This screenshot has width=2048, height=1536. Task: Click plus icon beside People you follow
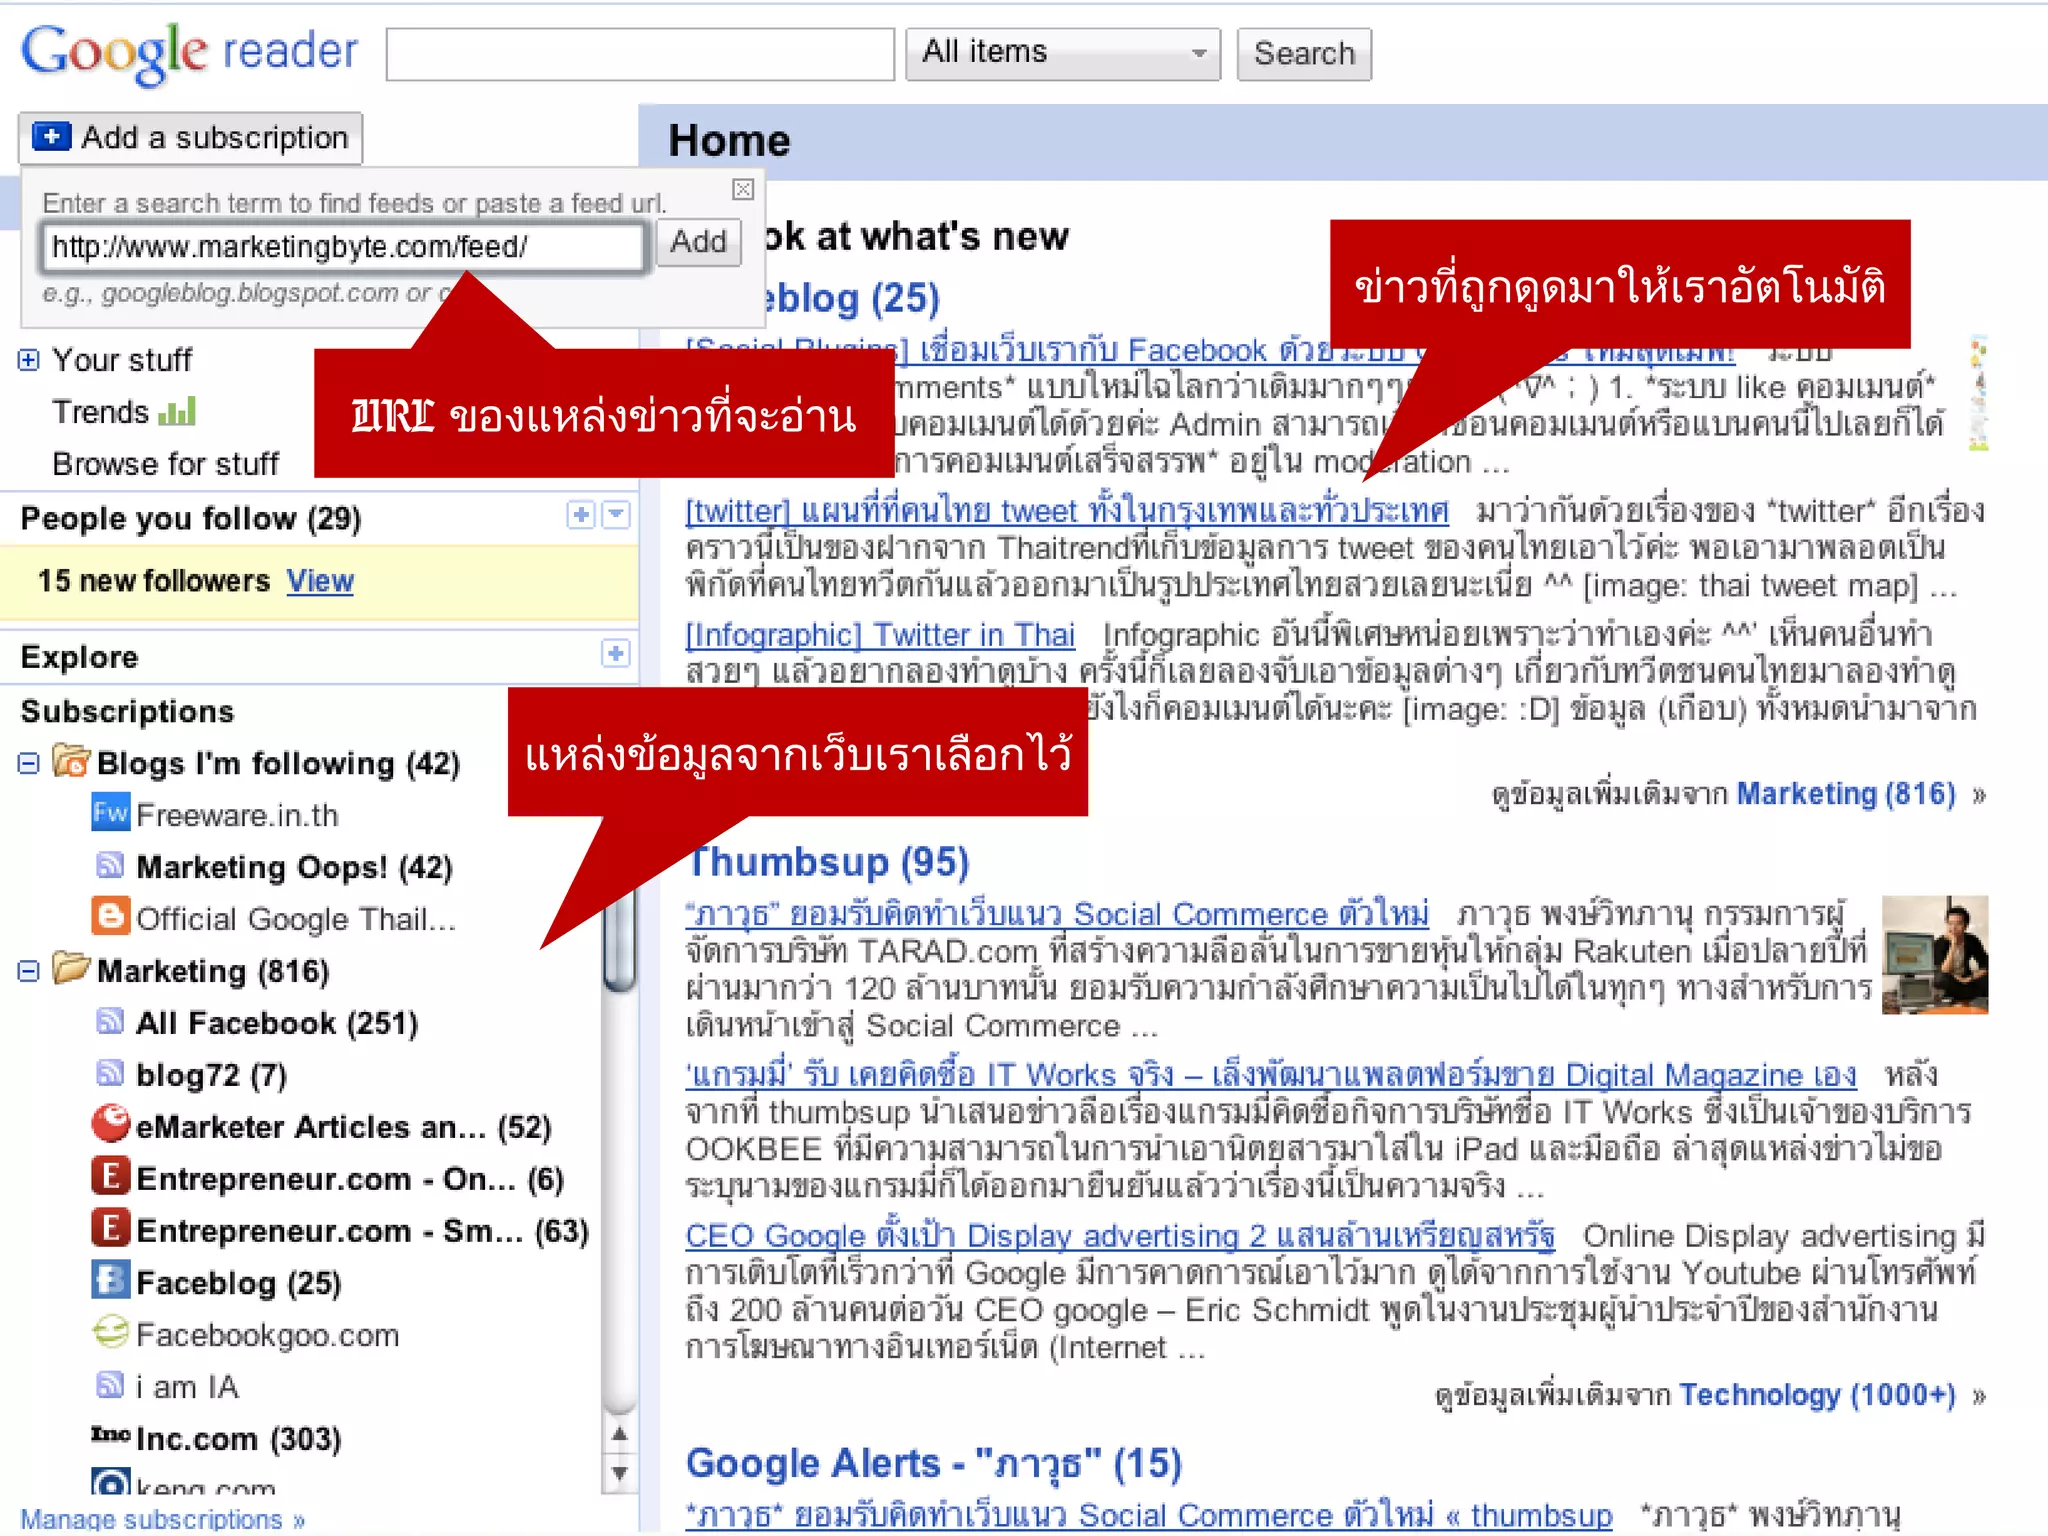pyautogui.click(x=581, y=515)
